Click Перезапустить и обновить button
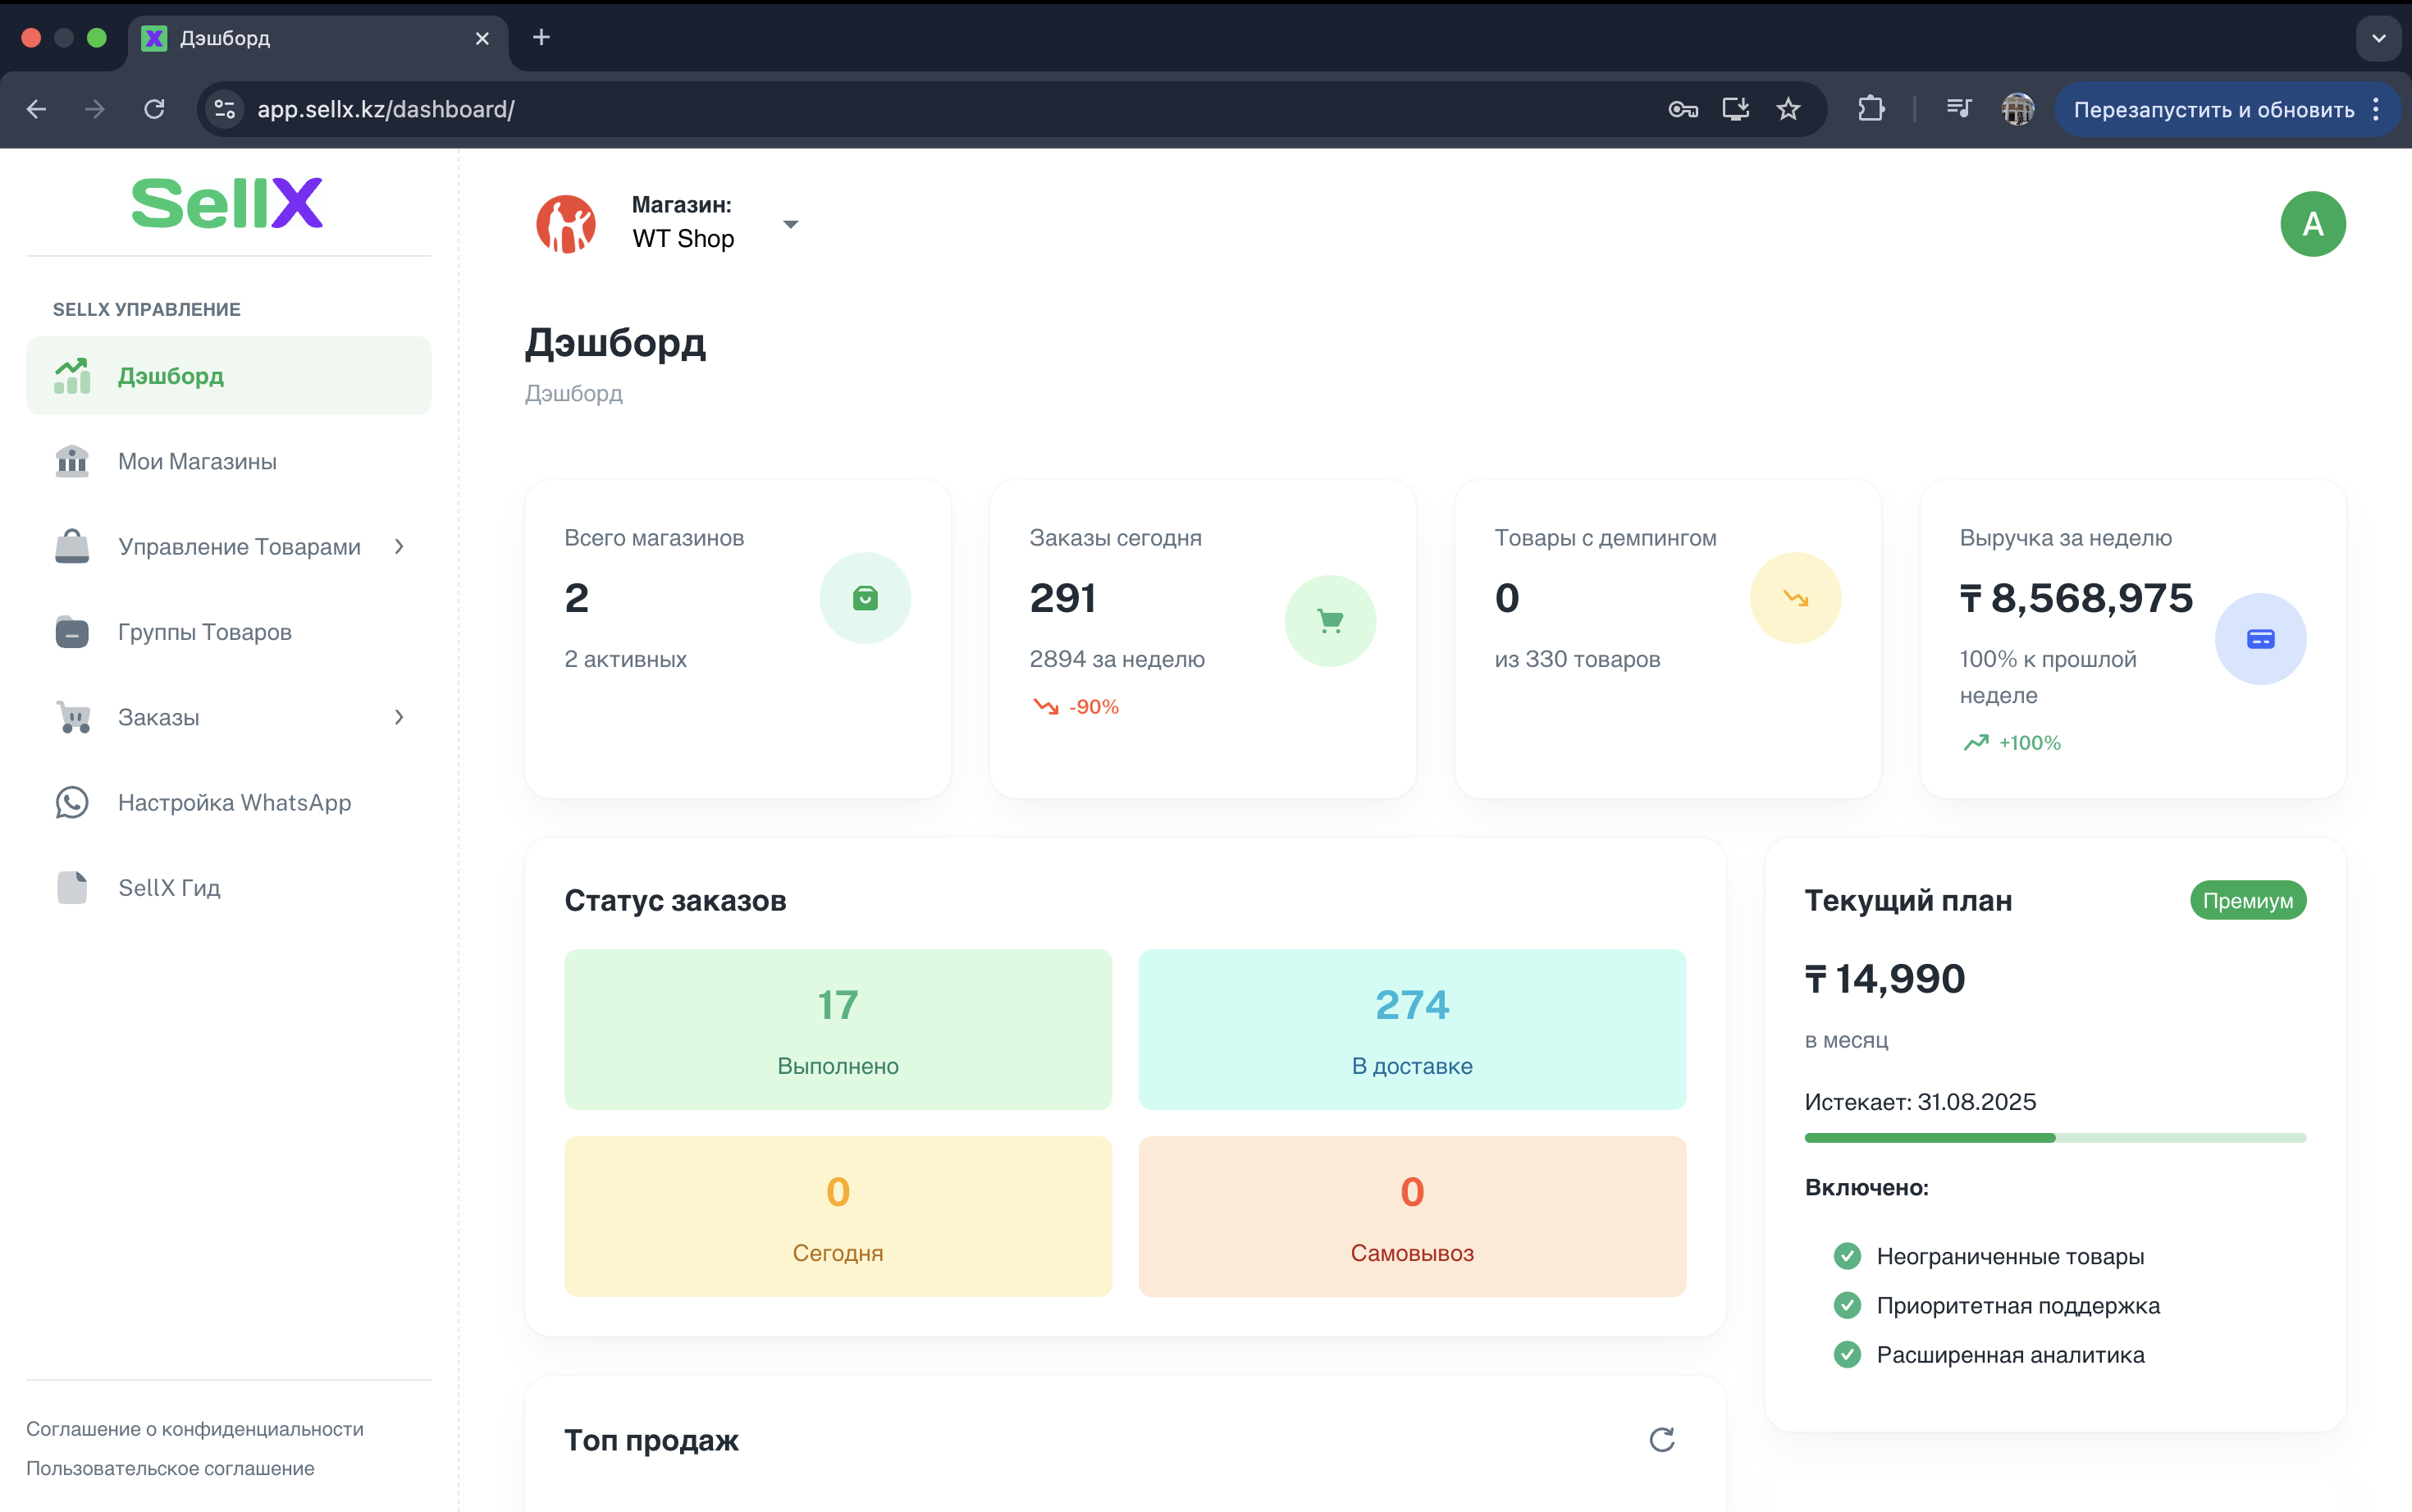 coord(2213,109)
